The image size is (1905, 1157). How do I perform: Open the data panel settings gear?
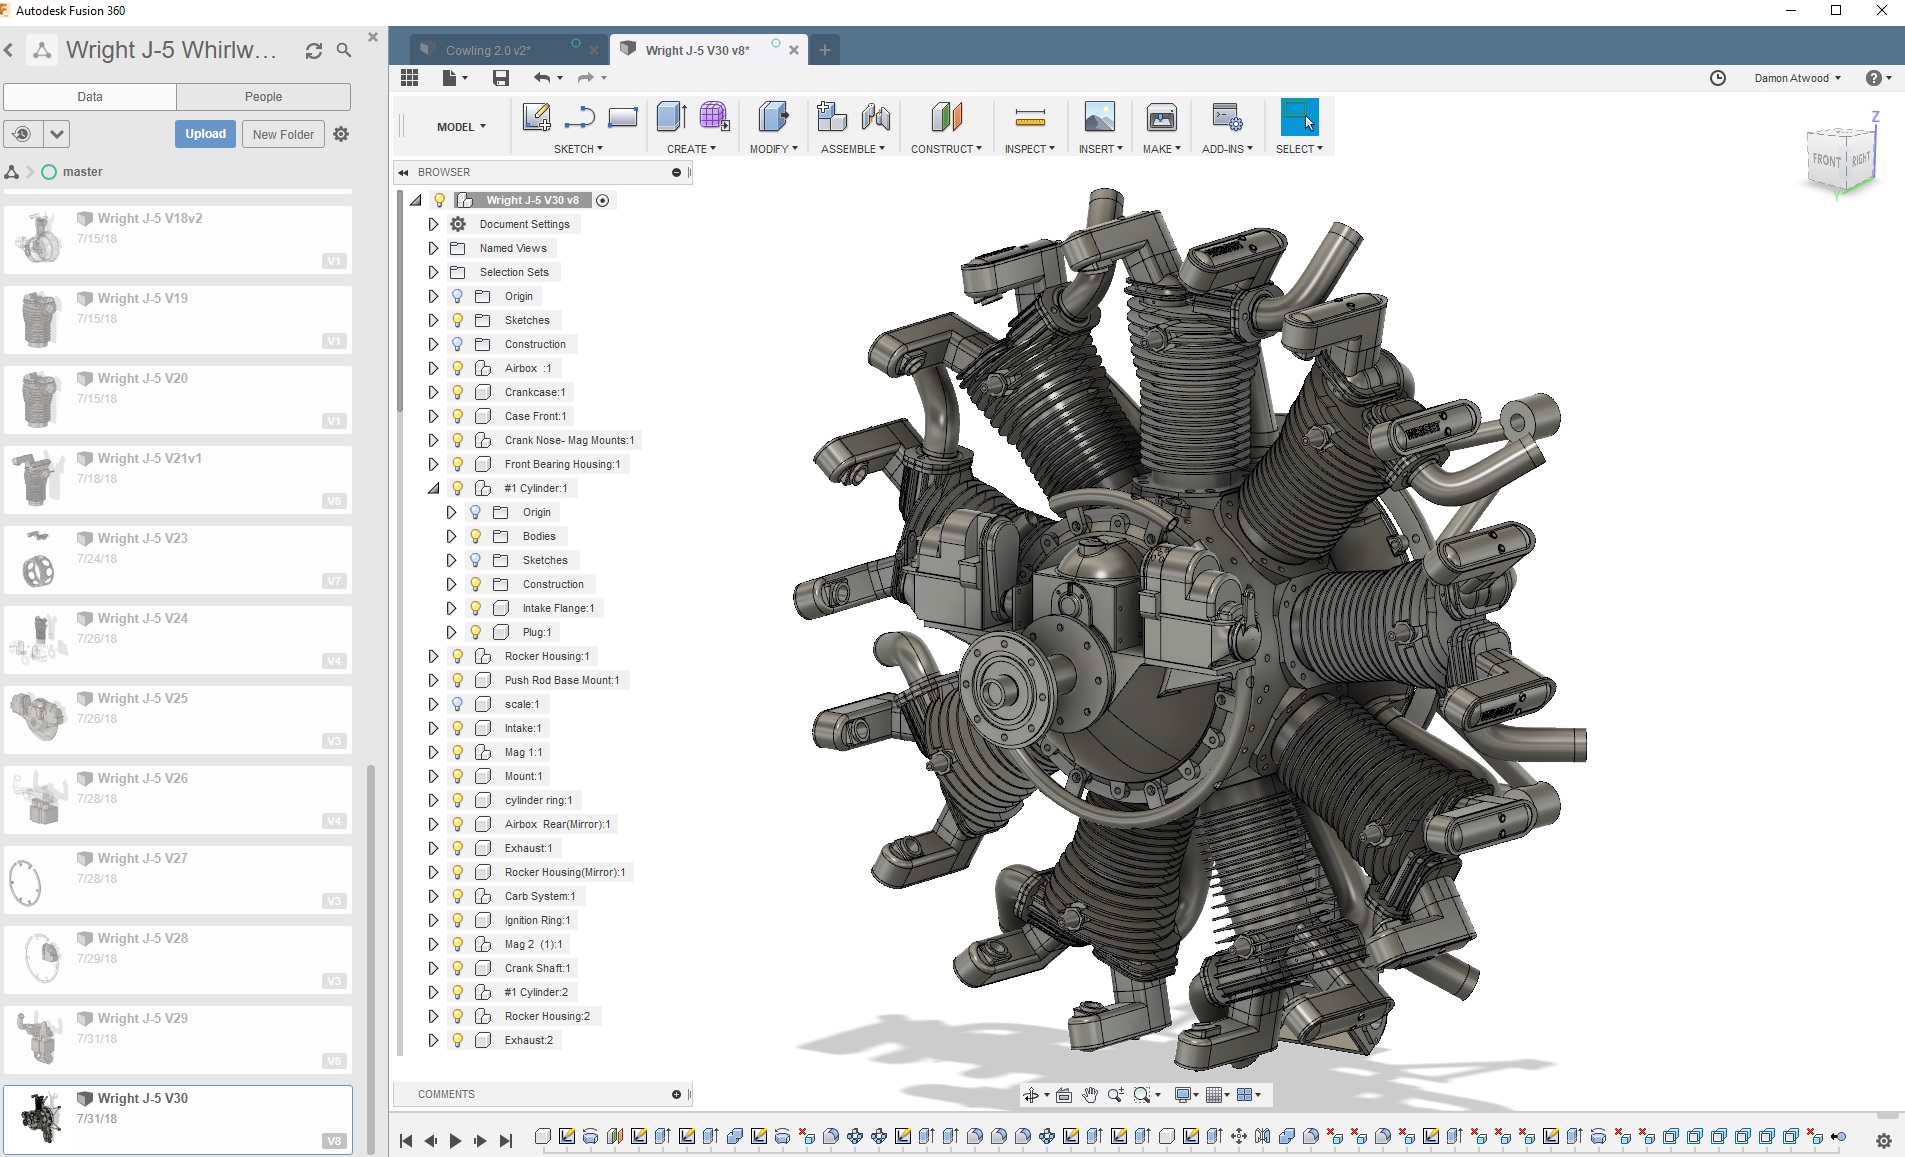coord(341,134)
